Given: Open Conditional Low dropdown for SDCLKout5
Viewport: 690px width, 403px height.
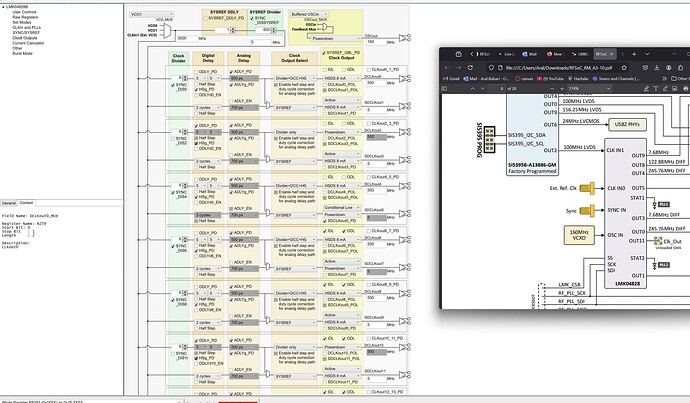Looking at the screenshot, I should point(342,207).
